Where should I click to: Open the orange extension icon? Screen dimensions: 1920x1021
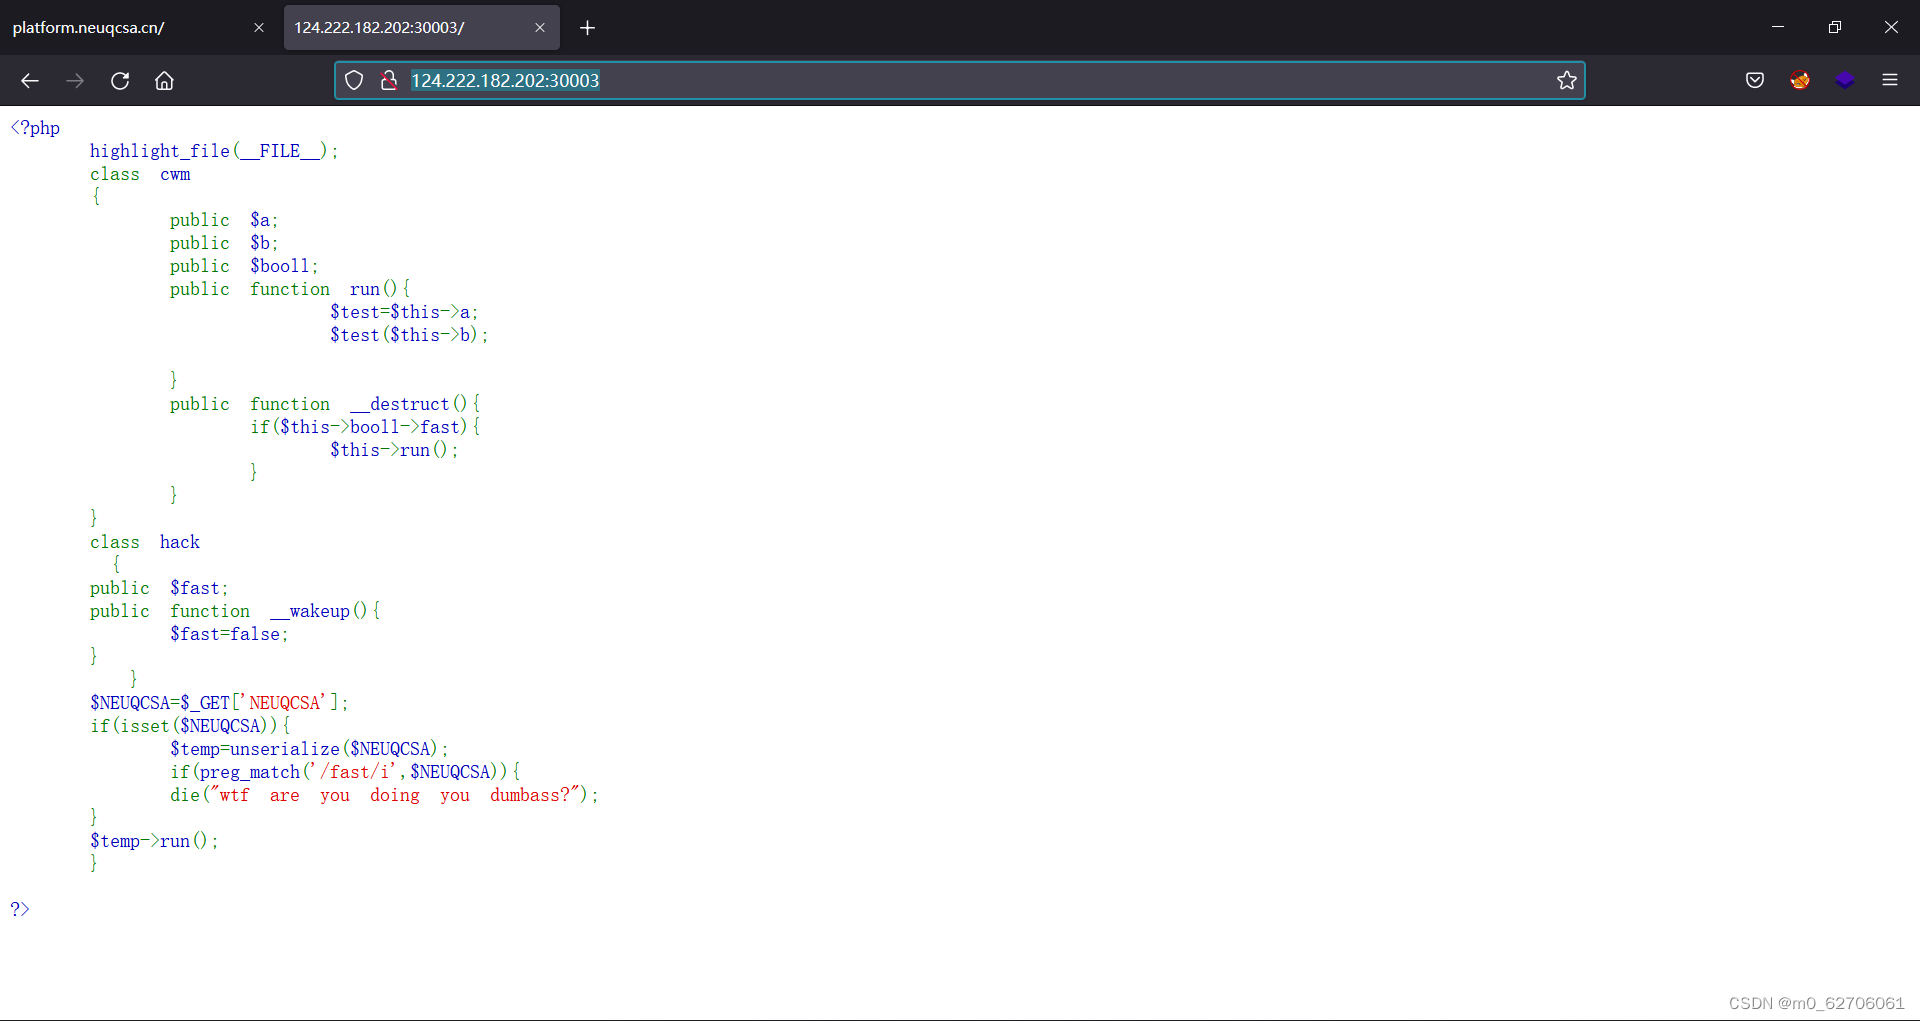1800,81
